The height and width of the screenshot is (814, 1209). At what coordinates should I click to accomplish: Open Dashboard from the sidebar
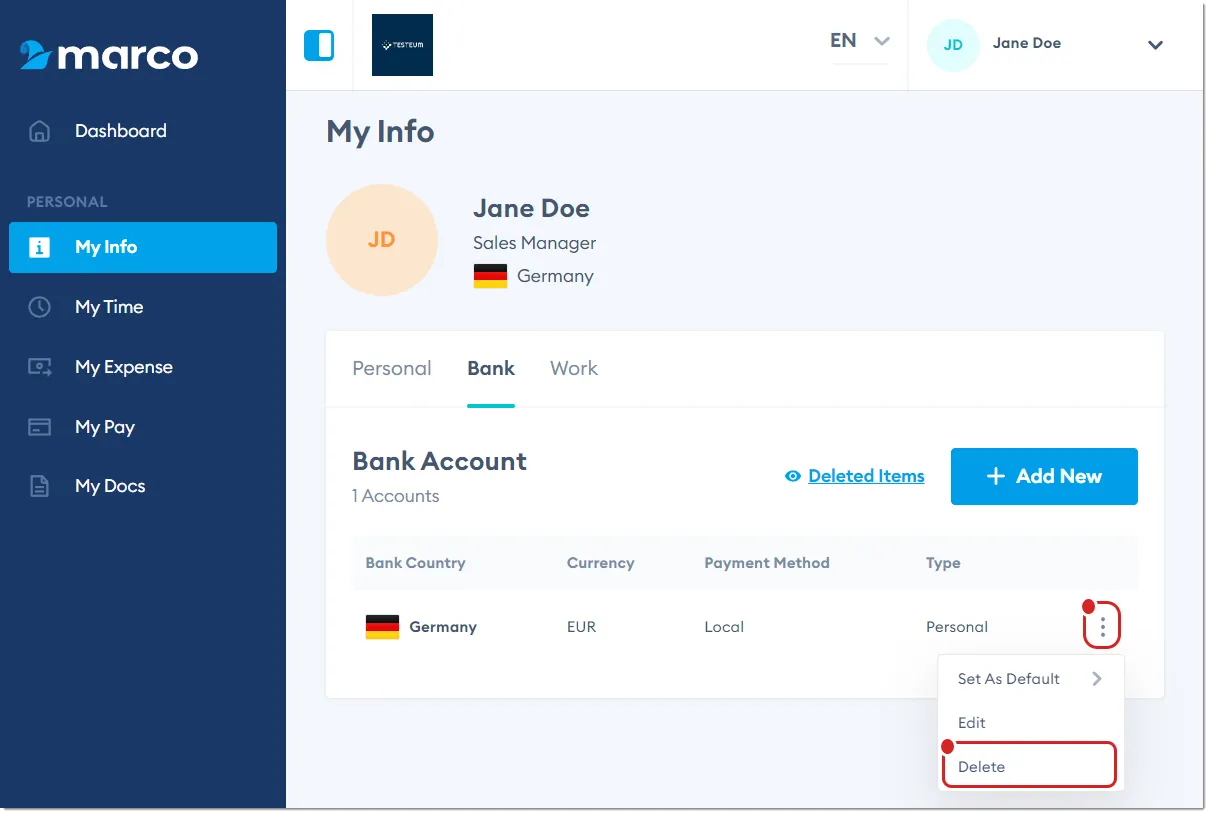pyautogui.click(x=143, y=131)
